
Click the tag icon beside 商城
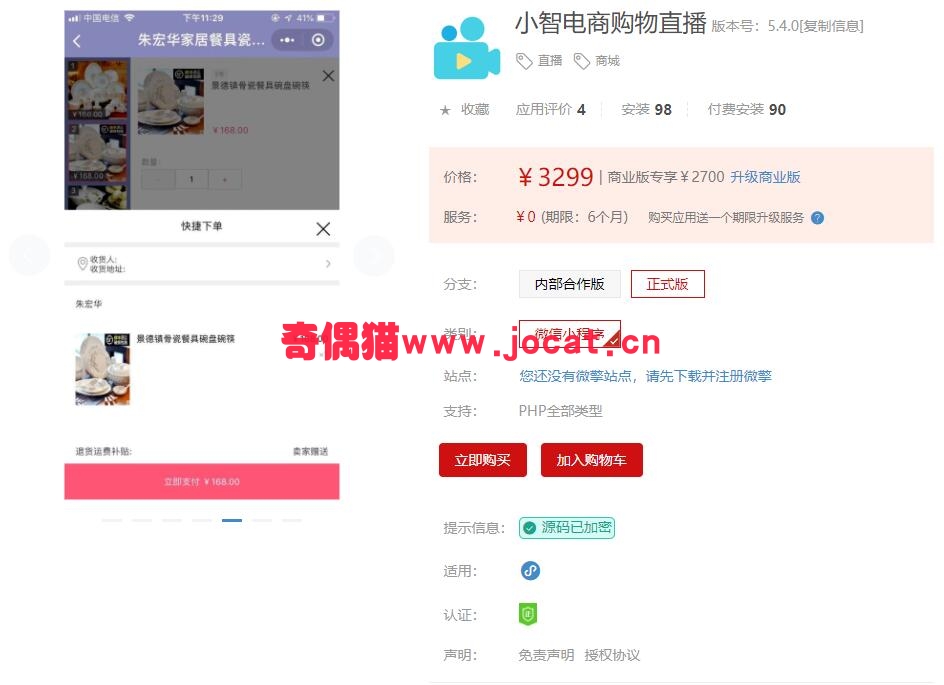click(x=581, y=61)
